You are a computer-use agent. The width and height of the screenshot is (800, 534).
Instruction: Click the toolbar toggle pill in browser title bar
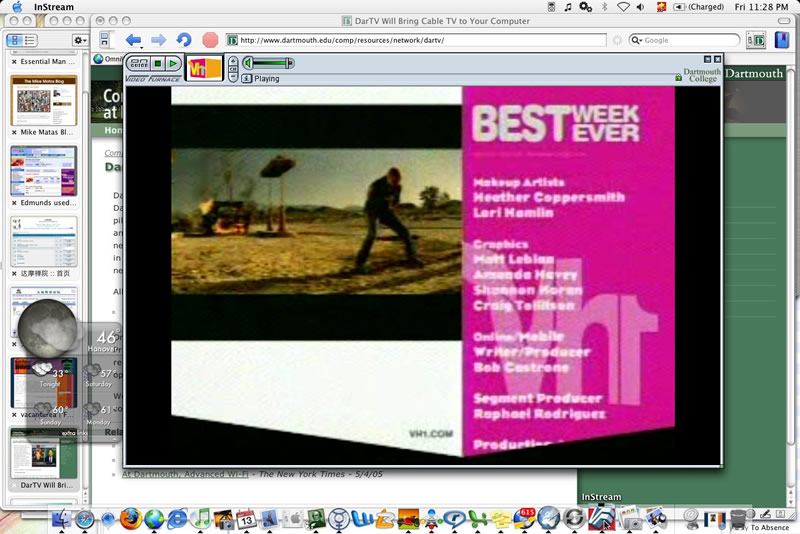pyautogui.click(x=784, y=21)
